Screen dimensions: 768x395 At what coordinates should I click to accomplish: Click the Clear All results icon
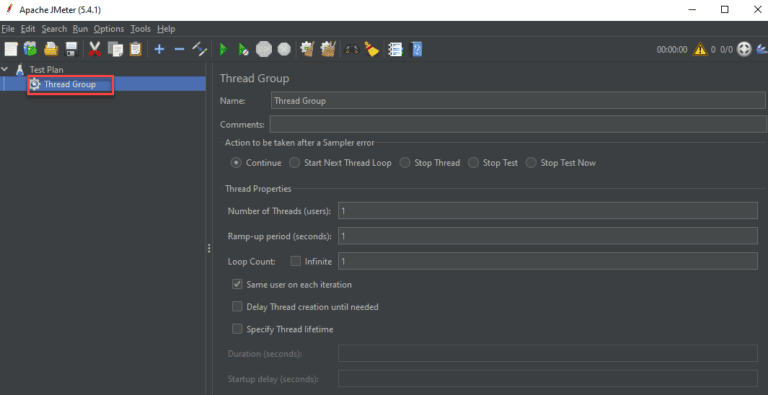tap(328, 49)
